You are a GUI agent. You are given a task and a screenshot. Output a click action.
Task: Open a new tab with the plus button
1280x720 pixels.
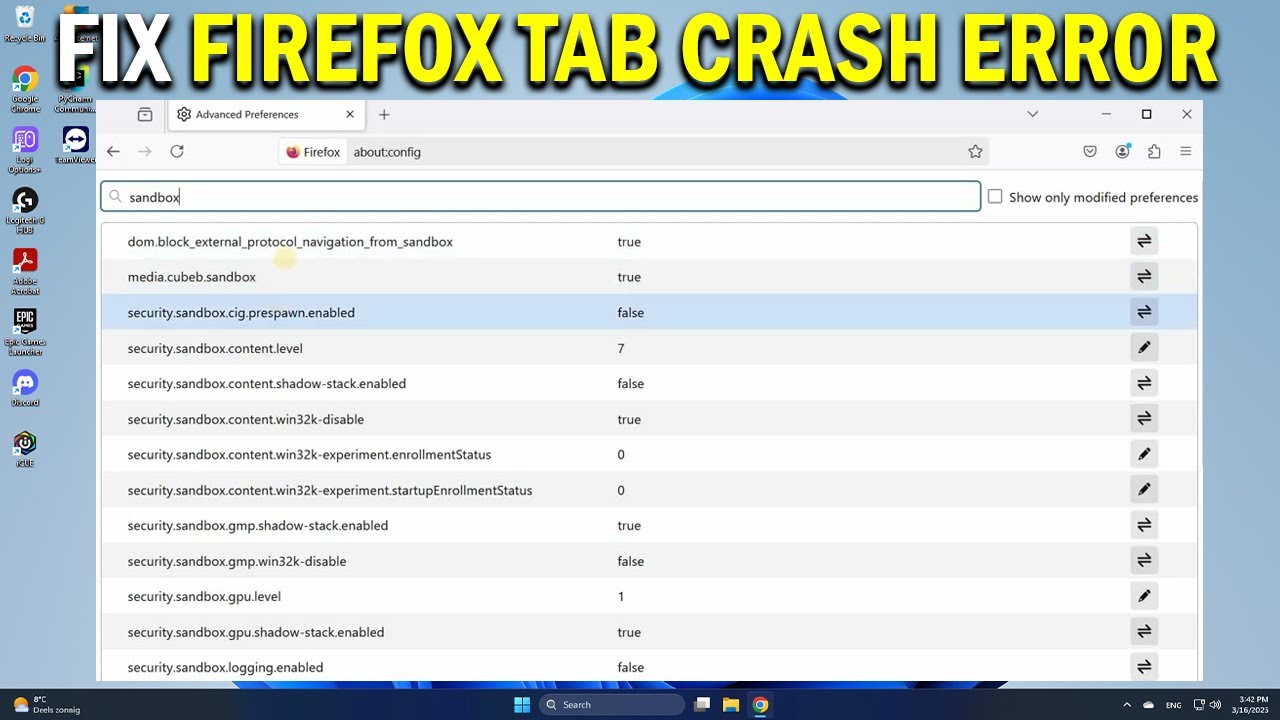[x=384, y=115]
